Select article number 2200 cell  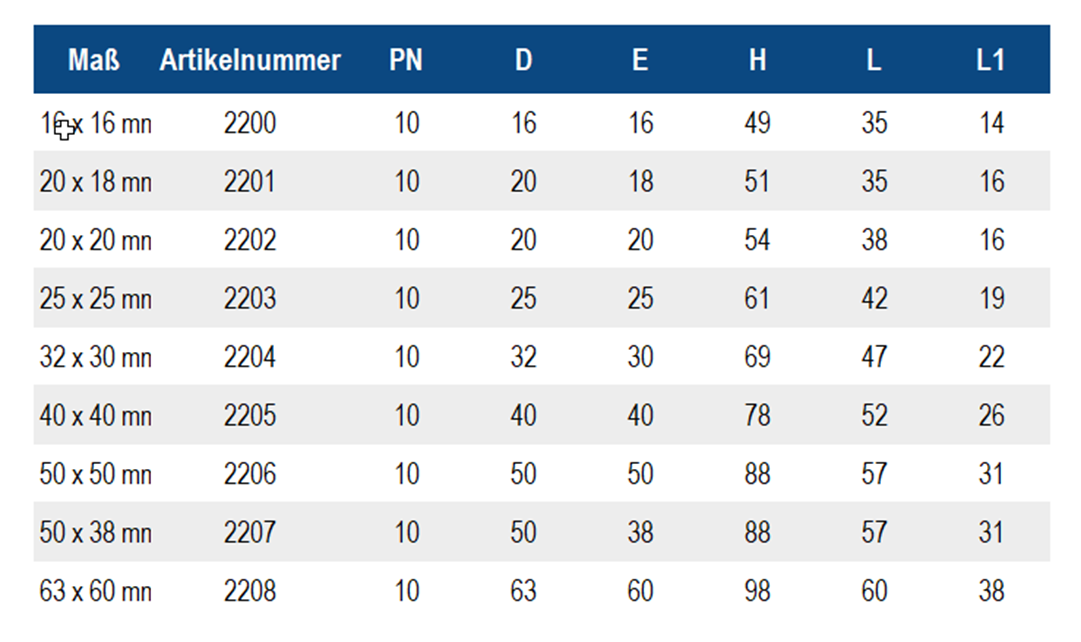[250, 124]
